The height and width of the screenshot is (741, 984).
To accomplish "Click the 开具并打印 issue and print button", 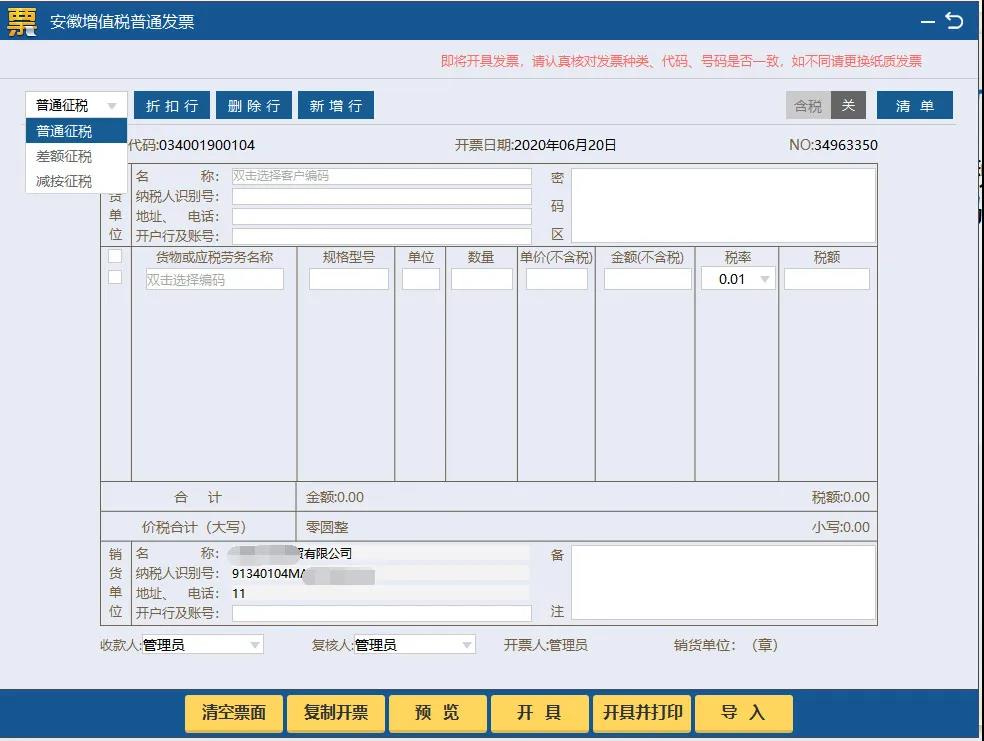I will [x=640, y=713].
